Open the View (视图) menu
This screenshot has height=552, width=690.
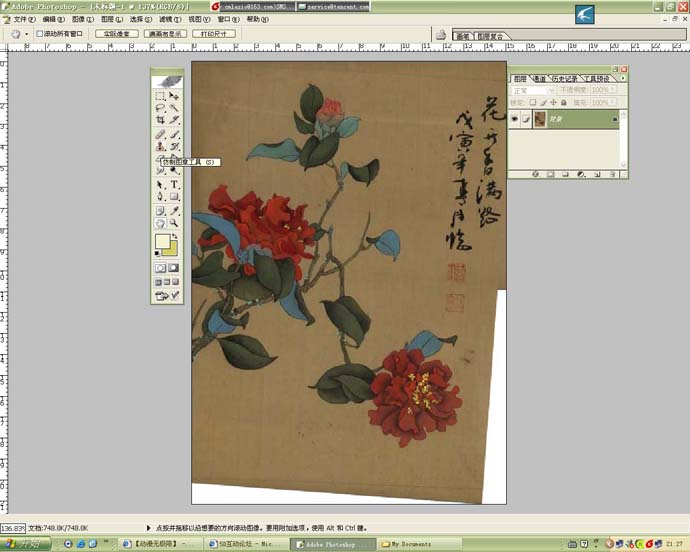tap(199, 19)
